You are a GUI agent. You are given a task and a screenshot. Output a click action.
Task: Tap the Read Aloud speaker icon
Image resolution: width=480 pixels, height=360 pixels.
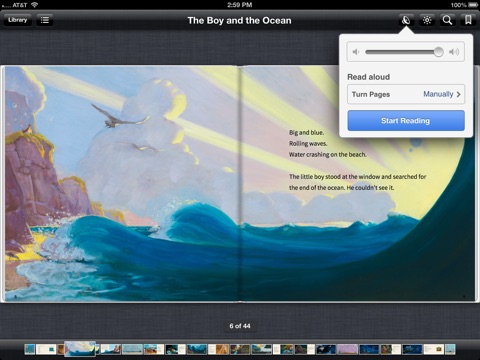click(406, 20)
